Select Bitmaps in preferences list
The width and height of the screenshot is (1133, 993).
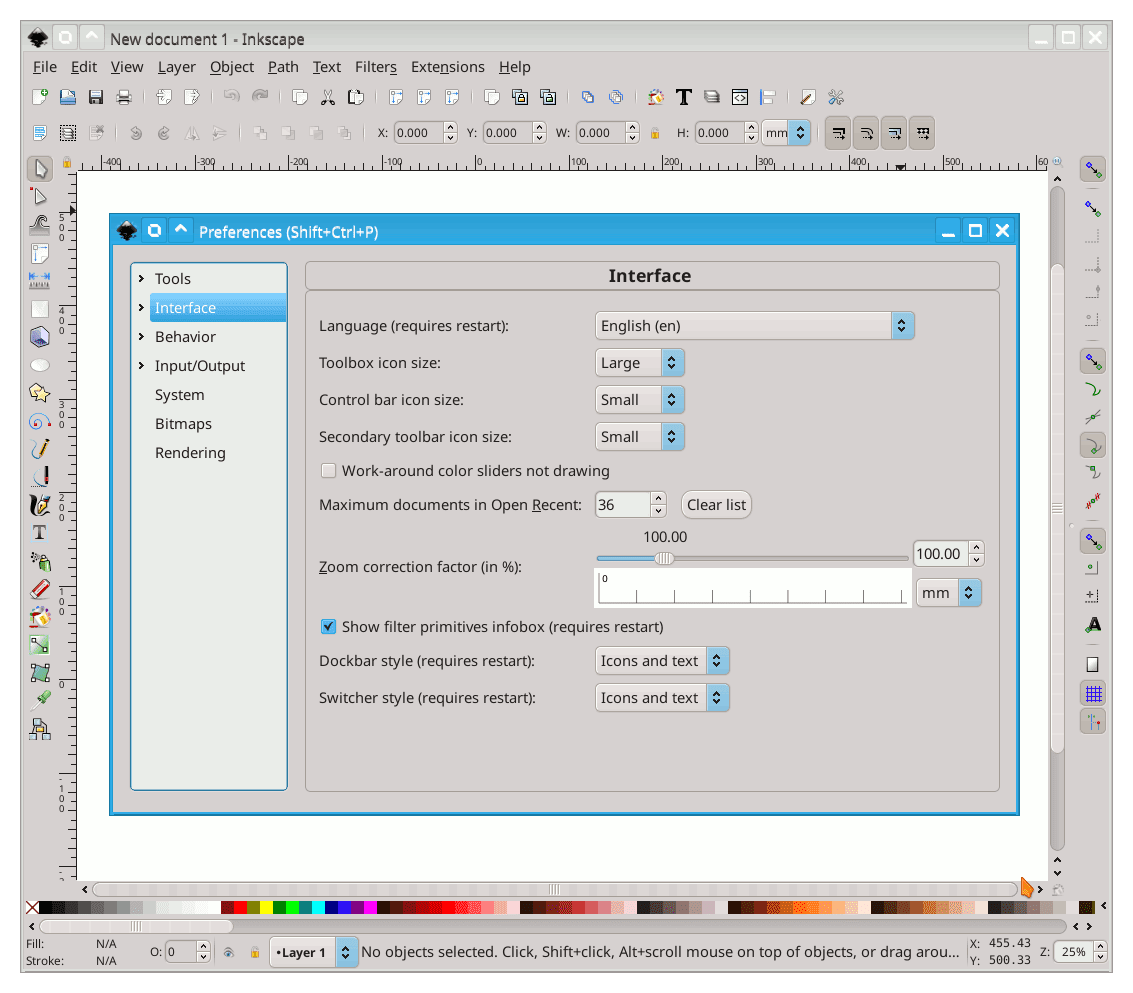183,424
